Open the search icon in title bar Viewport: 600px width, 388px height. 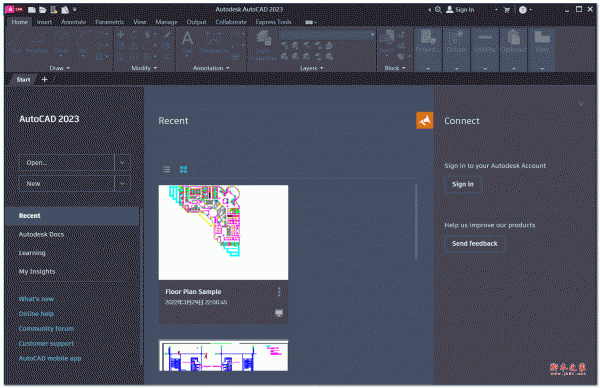(x=439, y=10)
